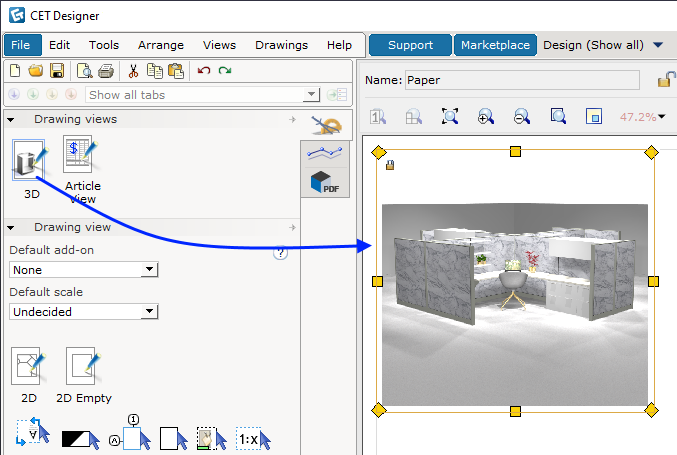Open the Help menu

pos(339,45)
